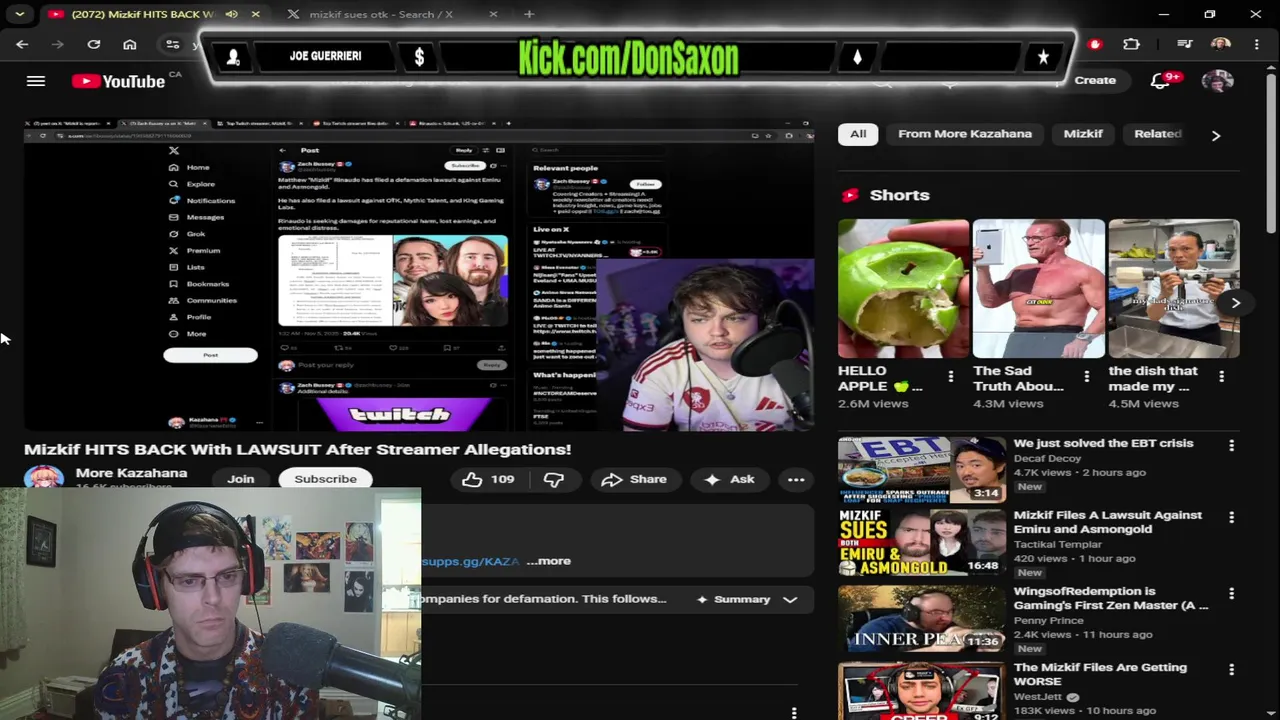Open options for the dish short
The width and height of the screenshot is (1280, 720).
(1221, 377)
